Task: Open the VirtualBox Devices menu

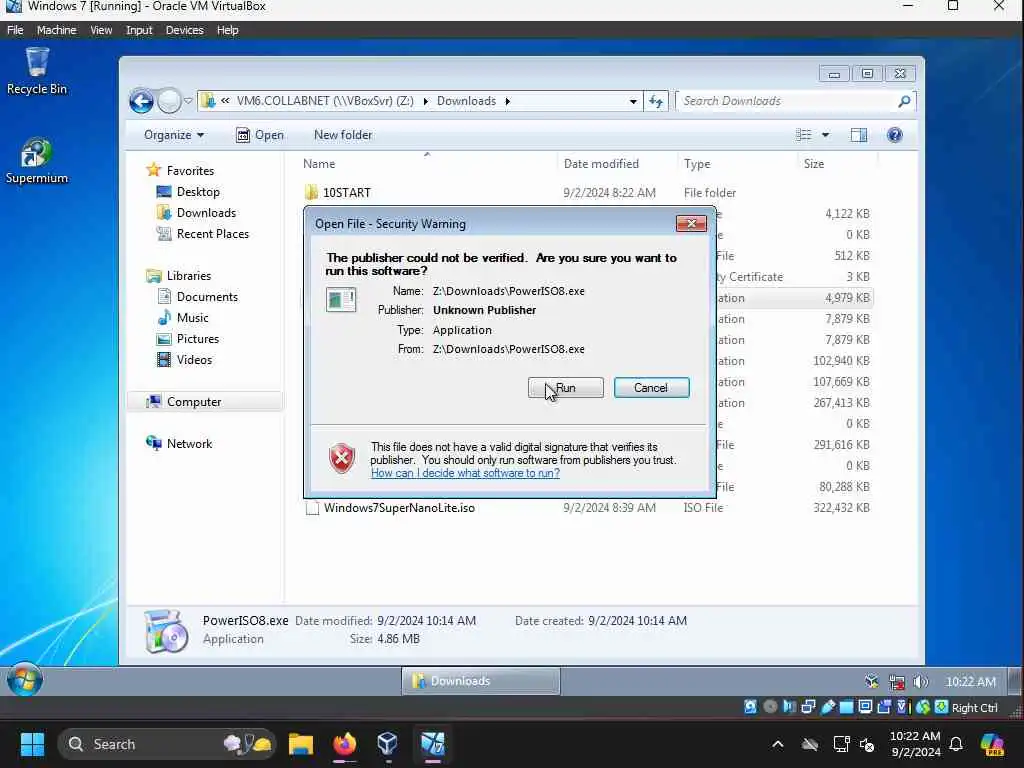Action: coord(185,30)
